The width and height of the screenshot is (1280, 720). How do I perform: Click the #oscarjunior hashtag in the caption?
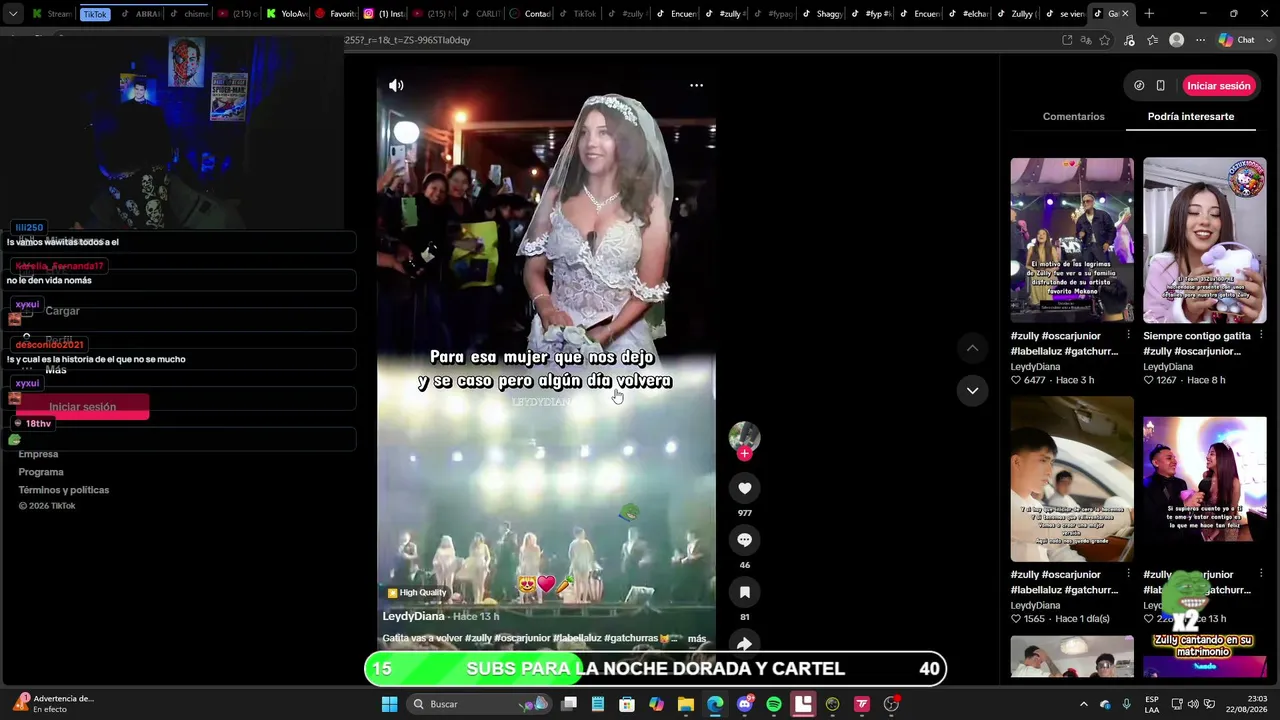pyautogui.click(x=522, y=639)
